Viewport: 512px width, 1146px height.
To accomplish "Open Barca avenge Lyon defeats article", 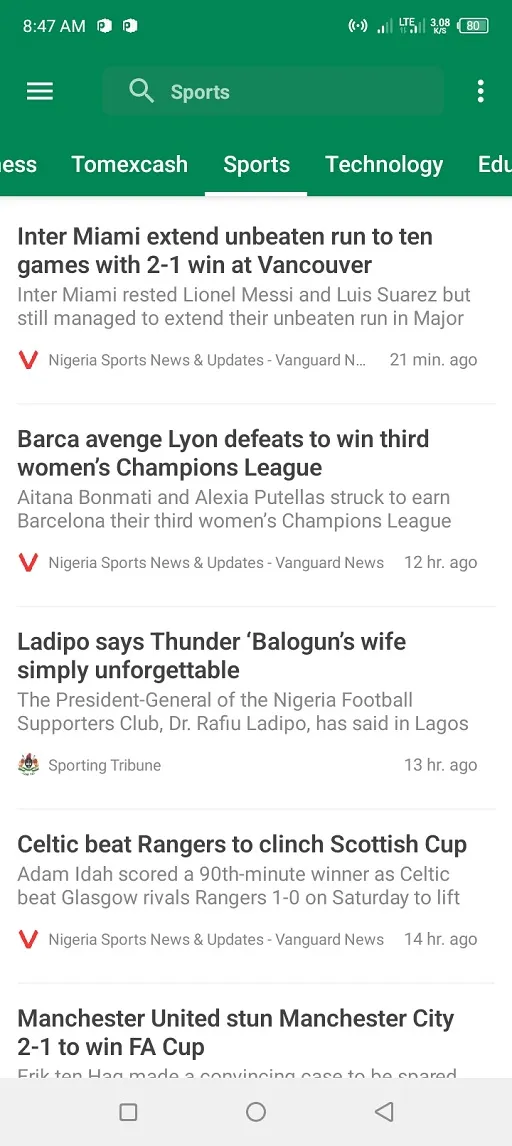I will [223, 453].
